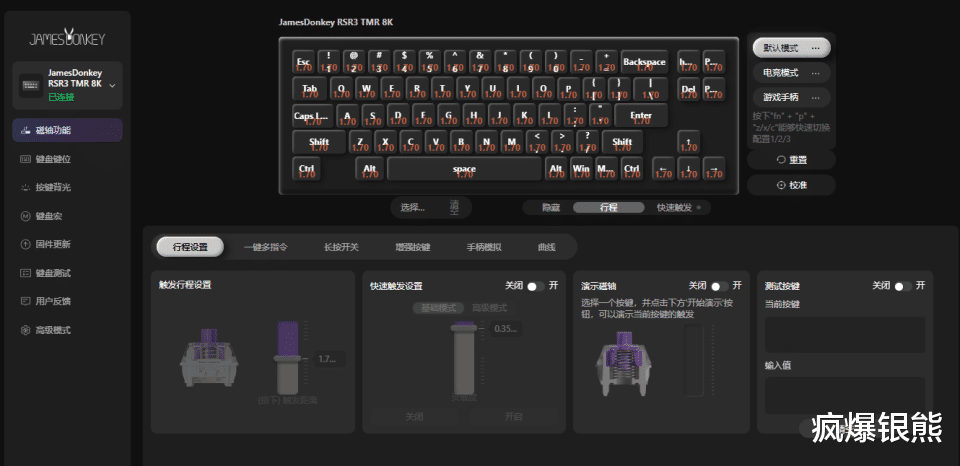The width and height of the screenshot is (960, 466).
Task: Click the 输入值 input box
Action: tap(845, 396)
